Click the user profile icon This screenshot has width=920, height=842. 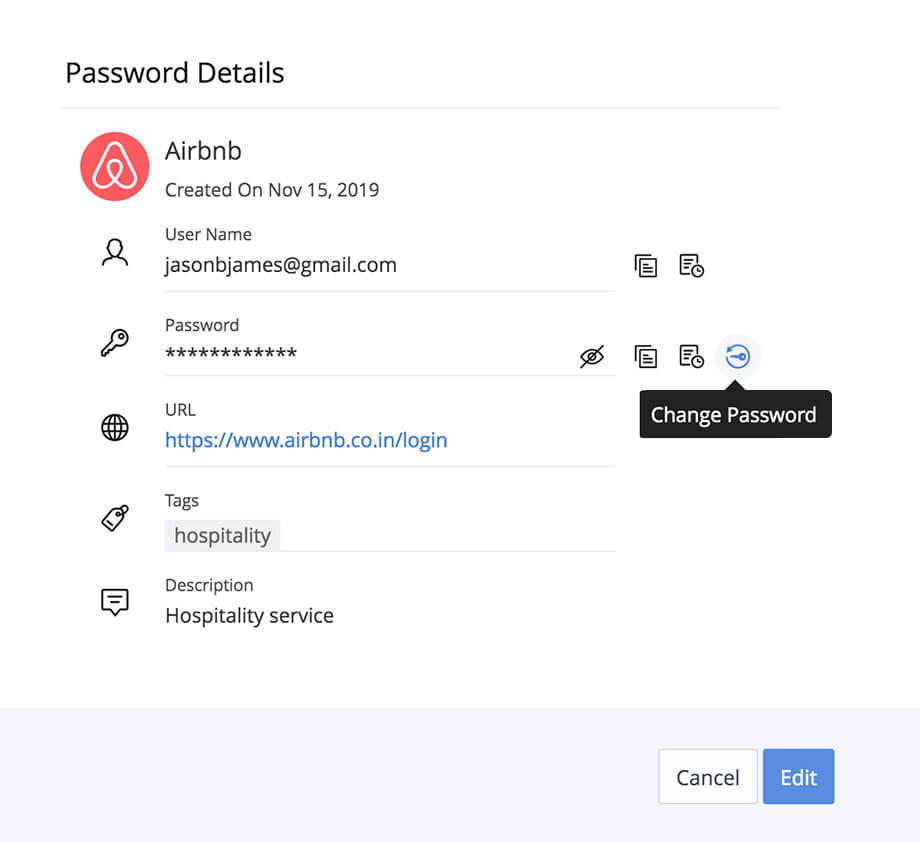[x=115, y=253]
